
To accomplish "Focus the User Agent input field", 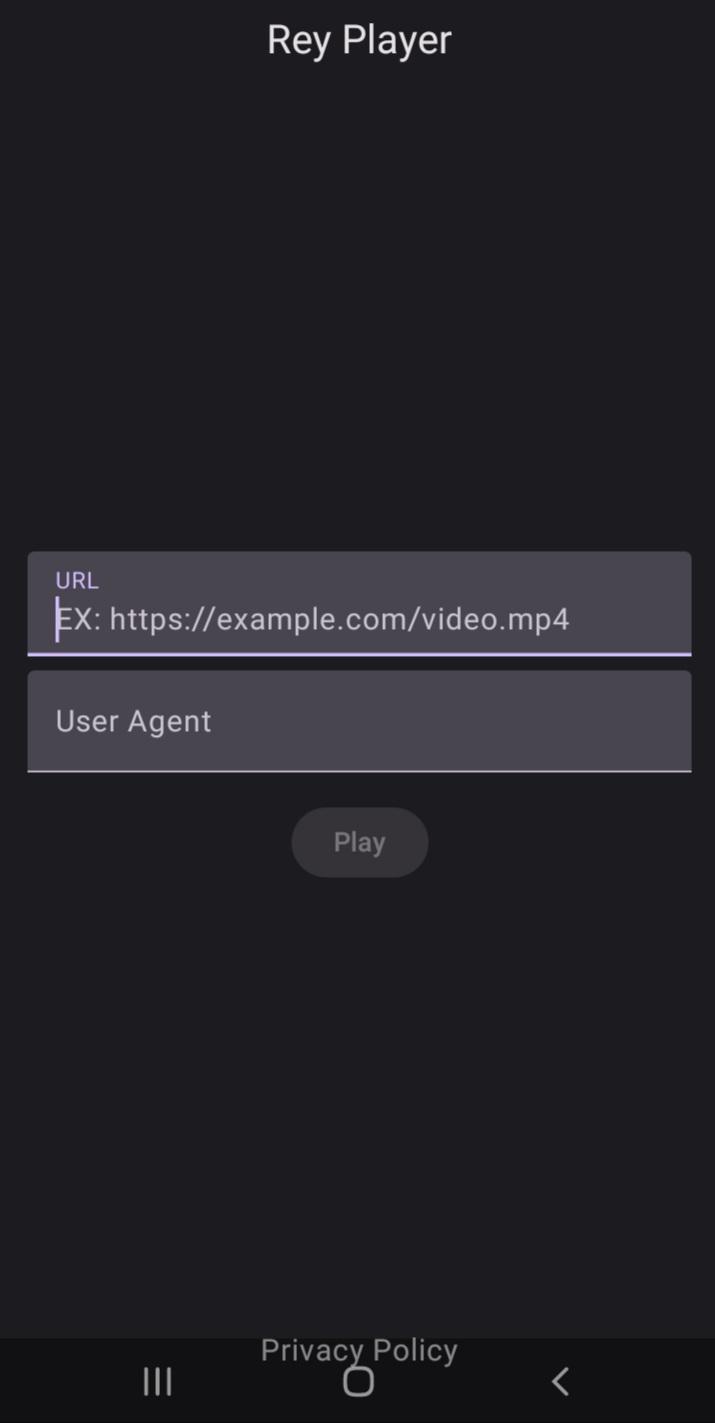I will (x=359, y=721).
